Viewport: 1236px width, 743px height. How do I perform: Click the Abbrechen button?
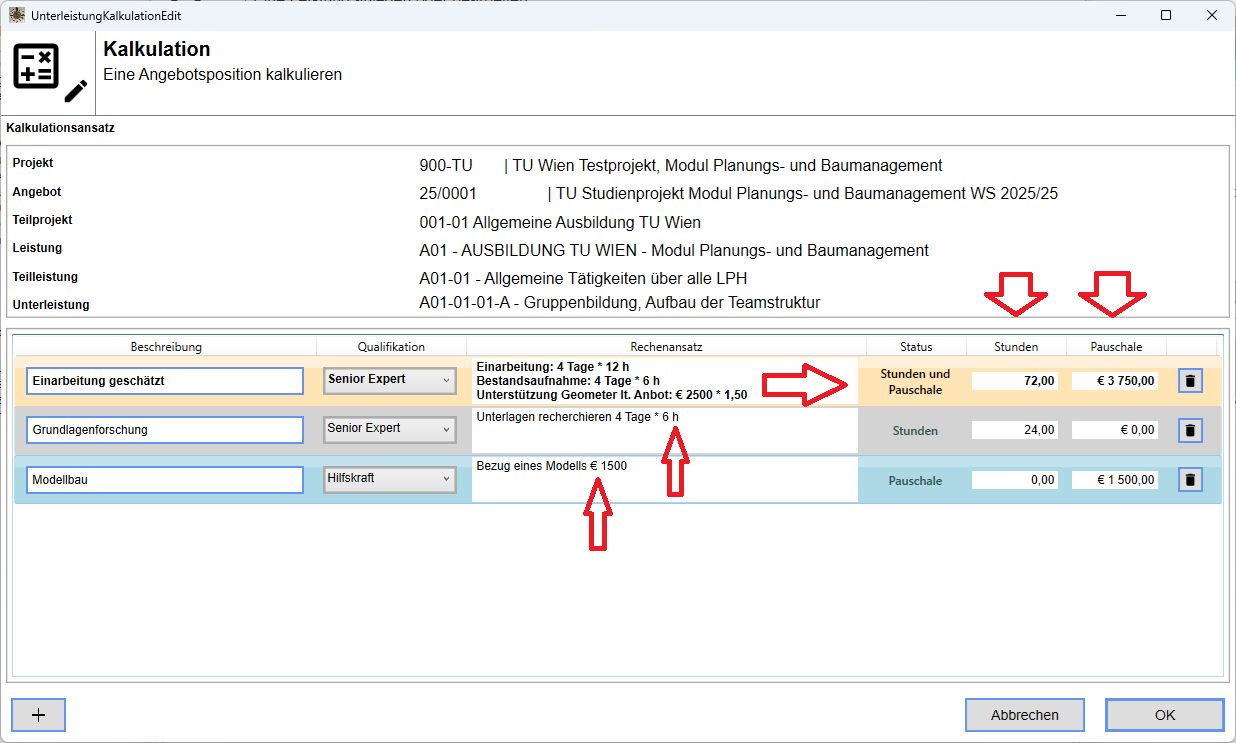(x=1024, y=715)
